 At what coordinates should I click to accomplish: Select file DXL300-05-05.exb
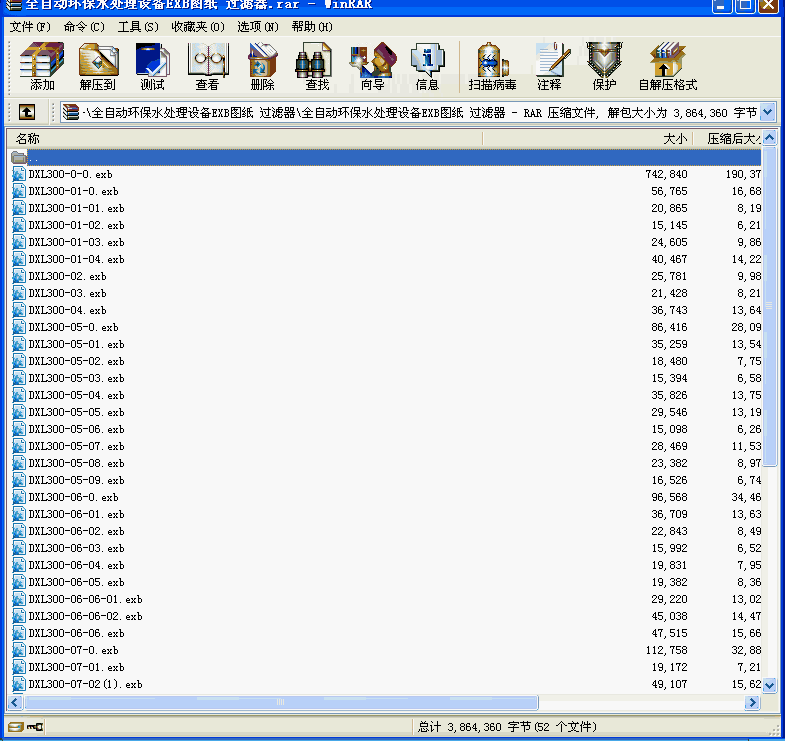(76, 412)
